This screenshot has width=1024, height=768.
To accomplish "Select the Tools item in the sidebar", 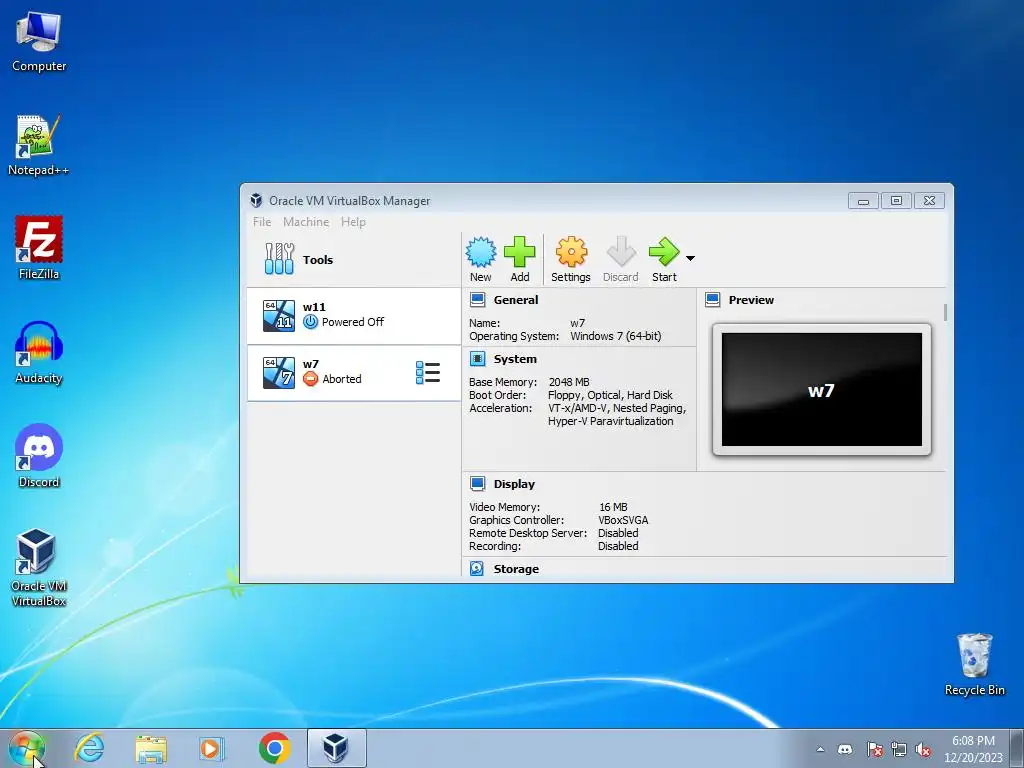I will click(x=353, y=259).
